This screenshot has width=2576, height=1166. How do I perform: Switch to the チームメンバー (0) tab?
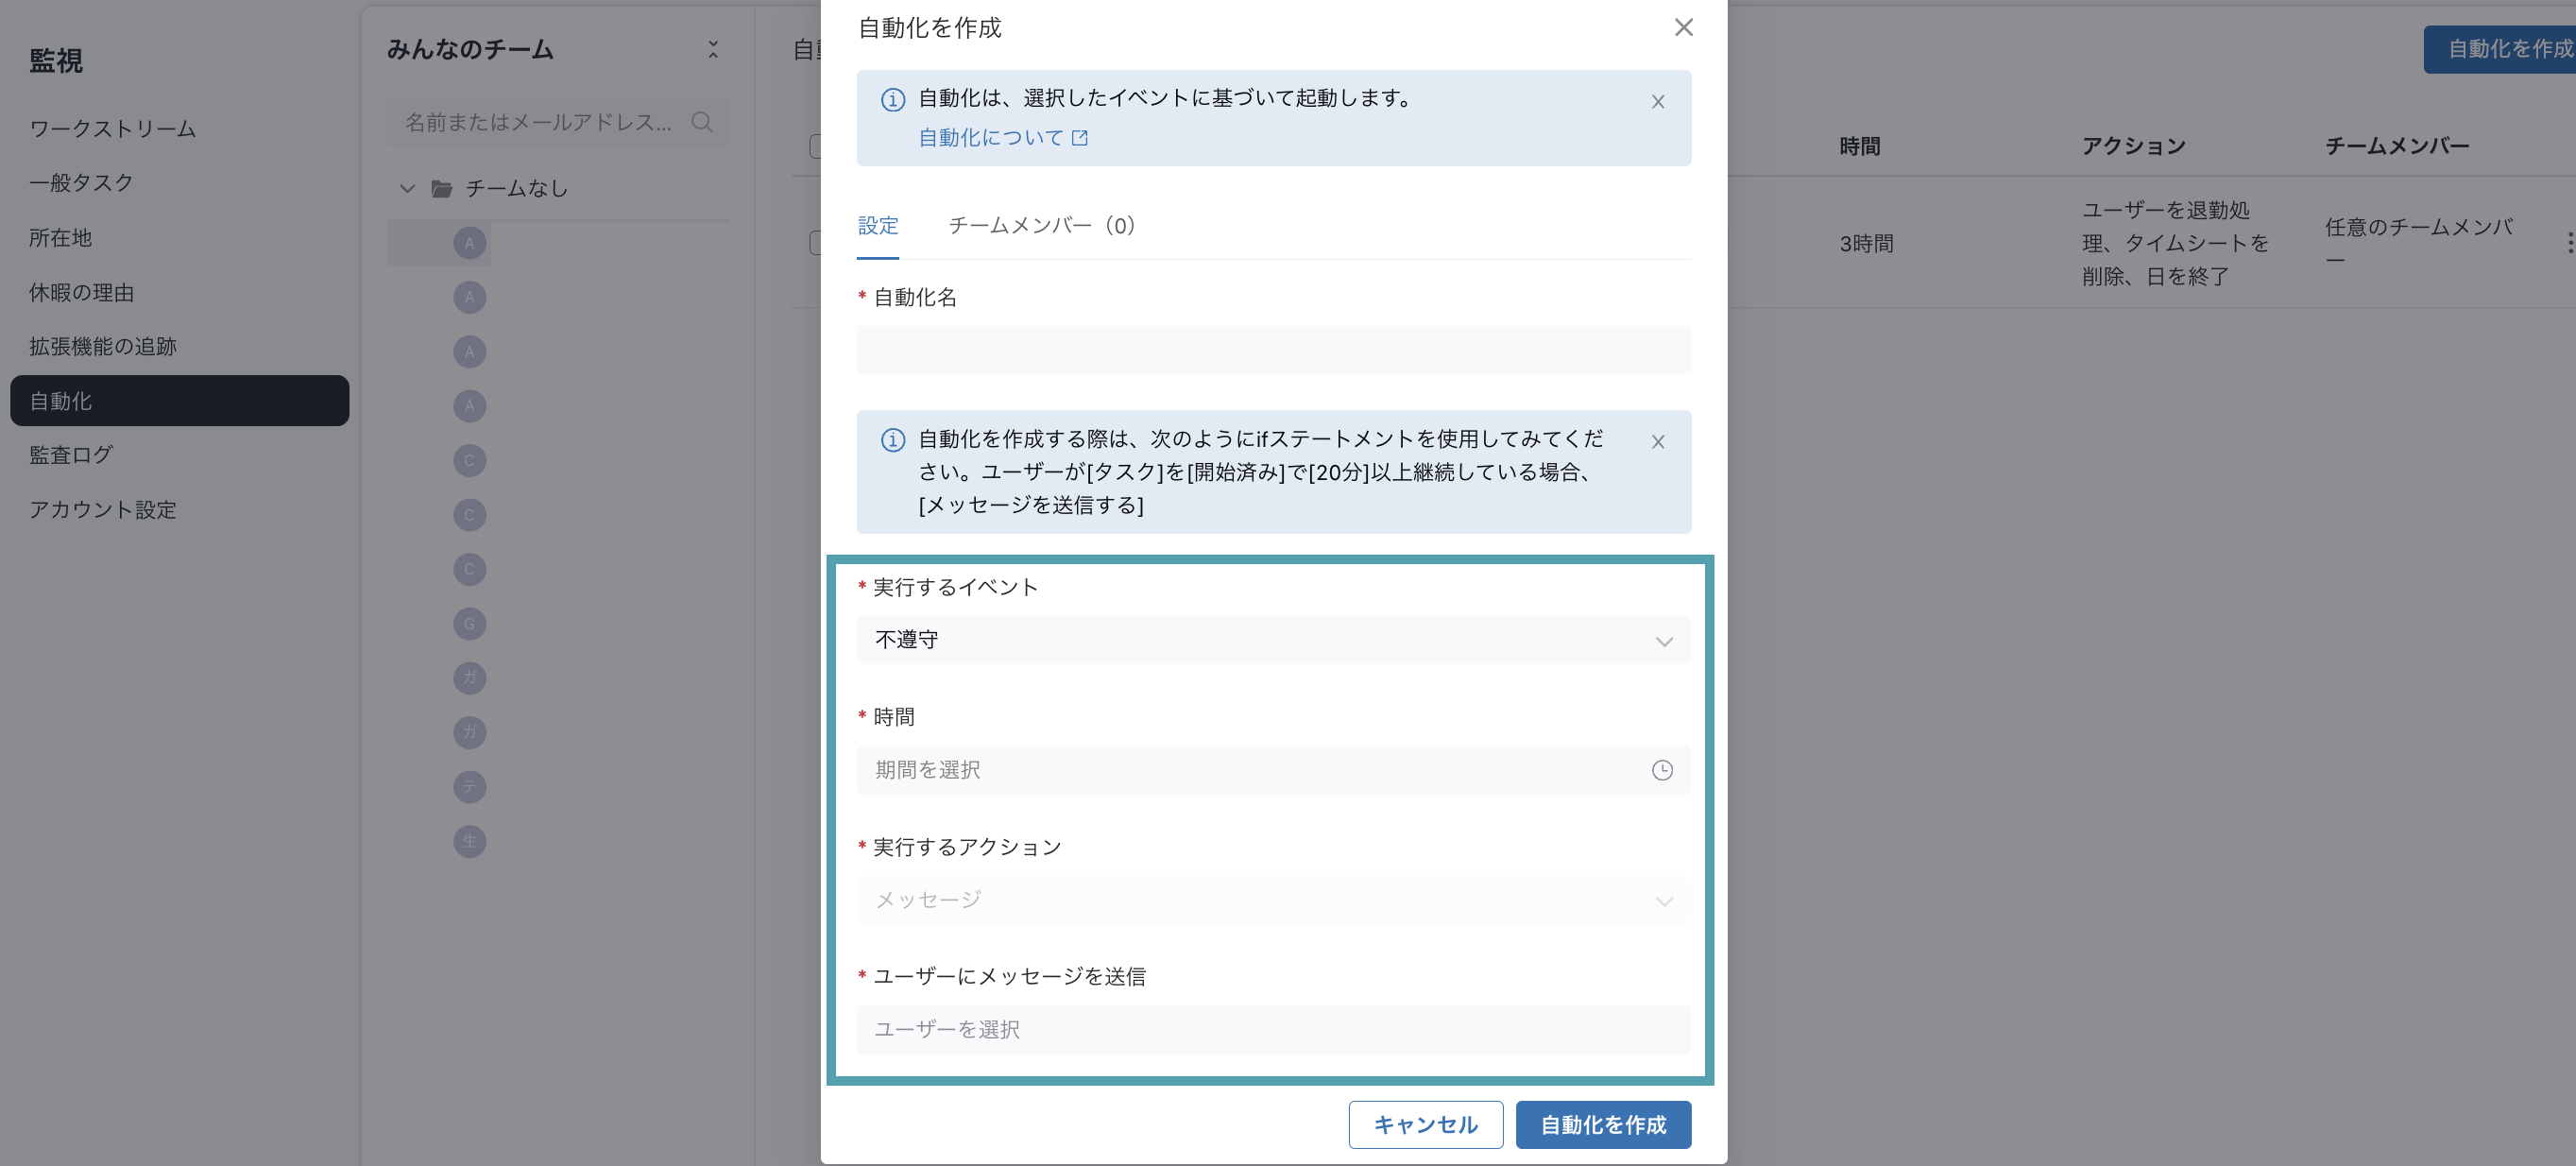(x=1041, y=225)
